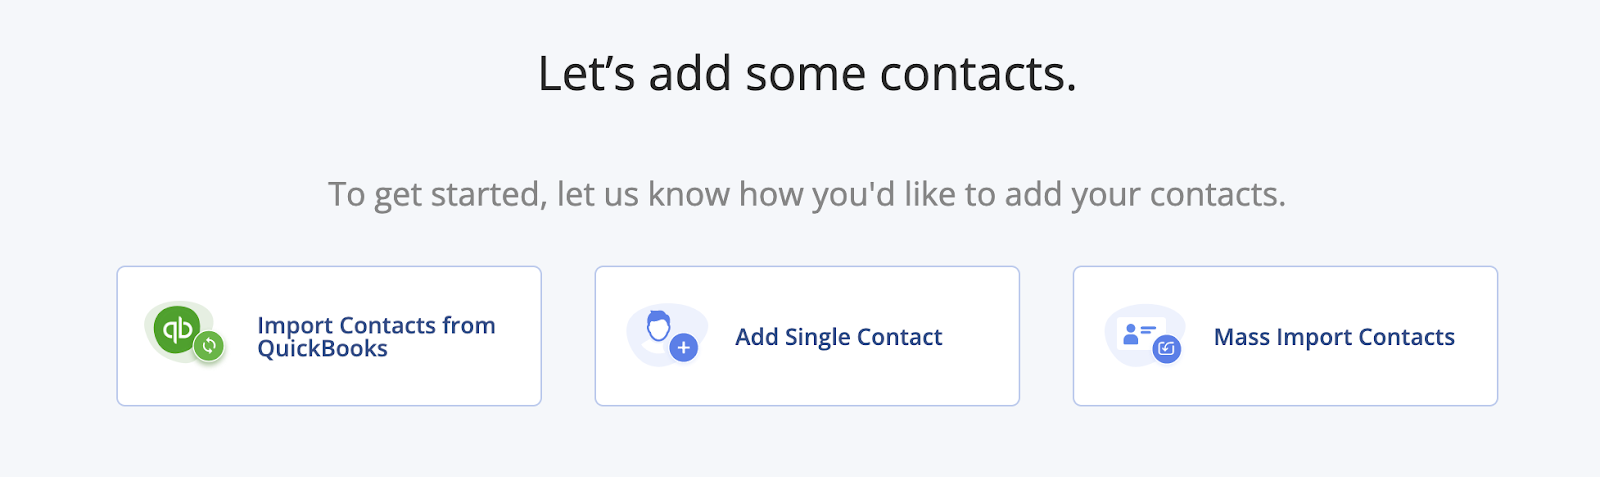Click the blue import arrow badge
1600x477 pixels.
pyautogui.click(x=1166, y=349)
